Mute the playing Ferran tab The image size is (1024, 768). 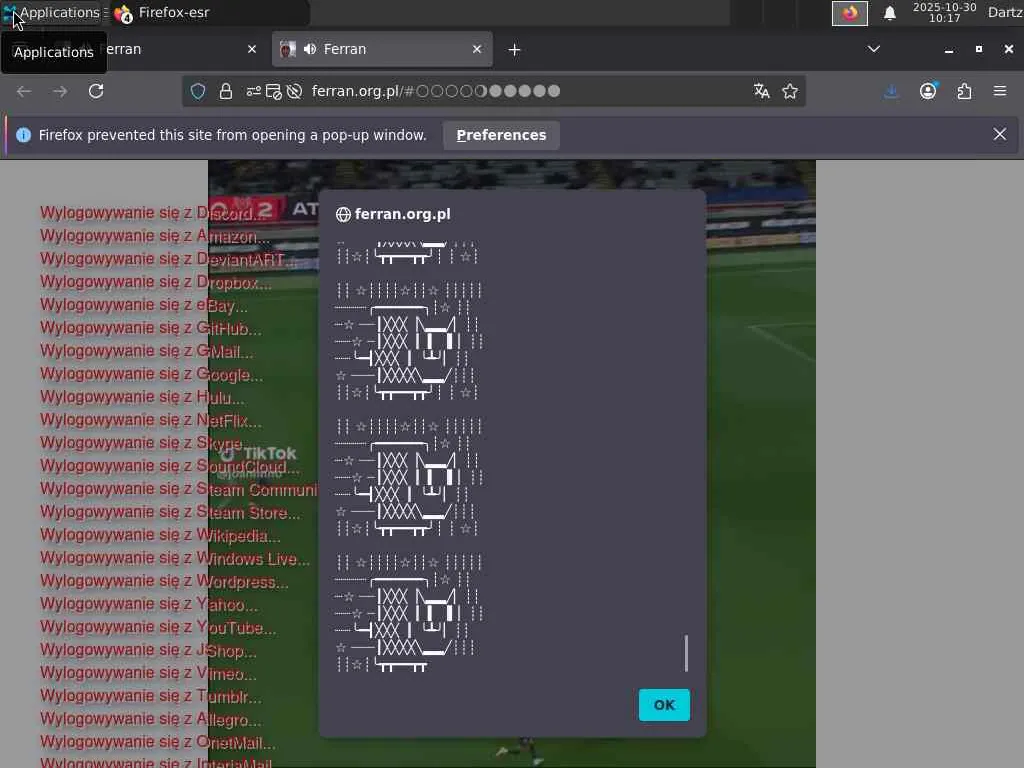click(x=310, y=50)
